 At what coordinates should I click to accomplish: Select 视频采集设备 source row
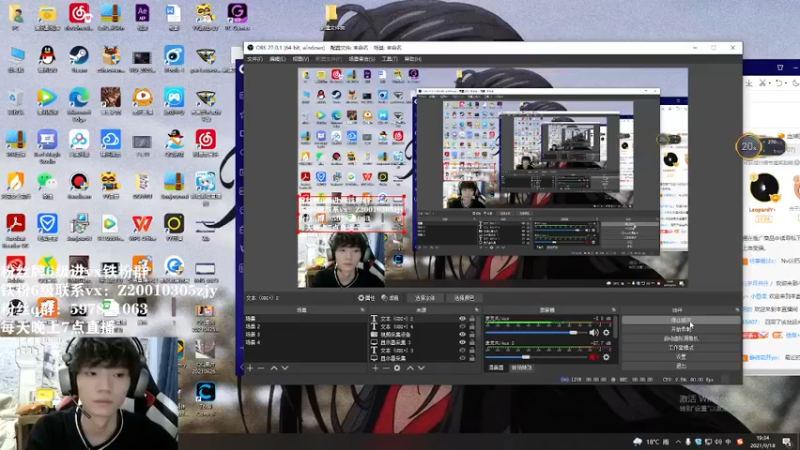423,335
